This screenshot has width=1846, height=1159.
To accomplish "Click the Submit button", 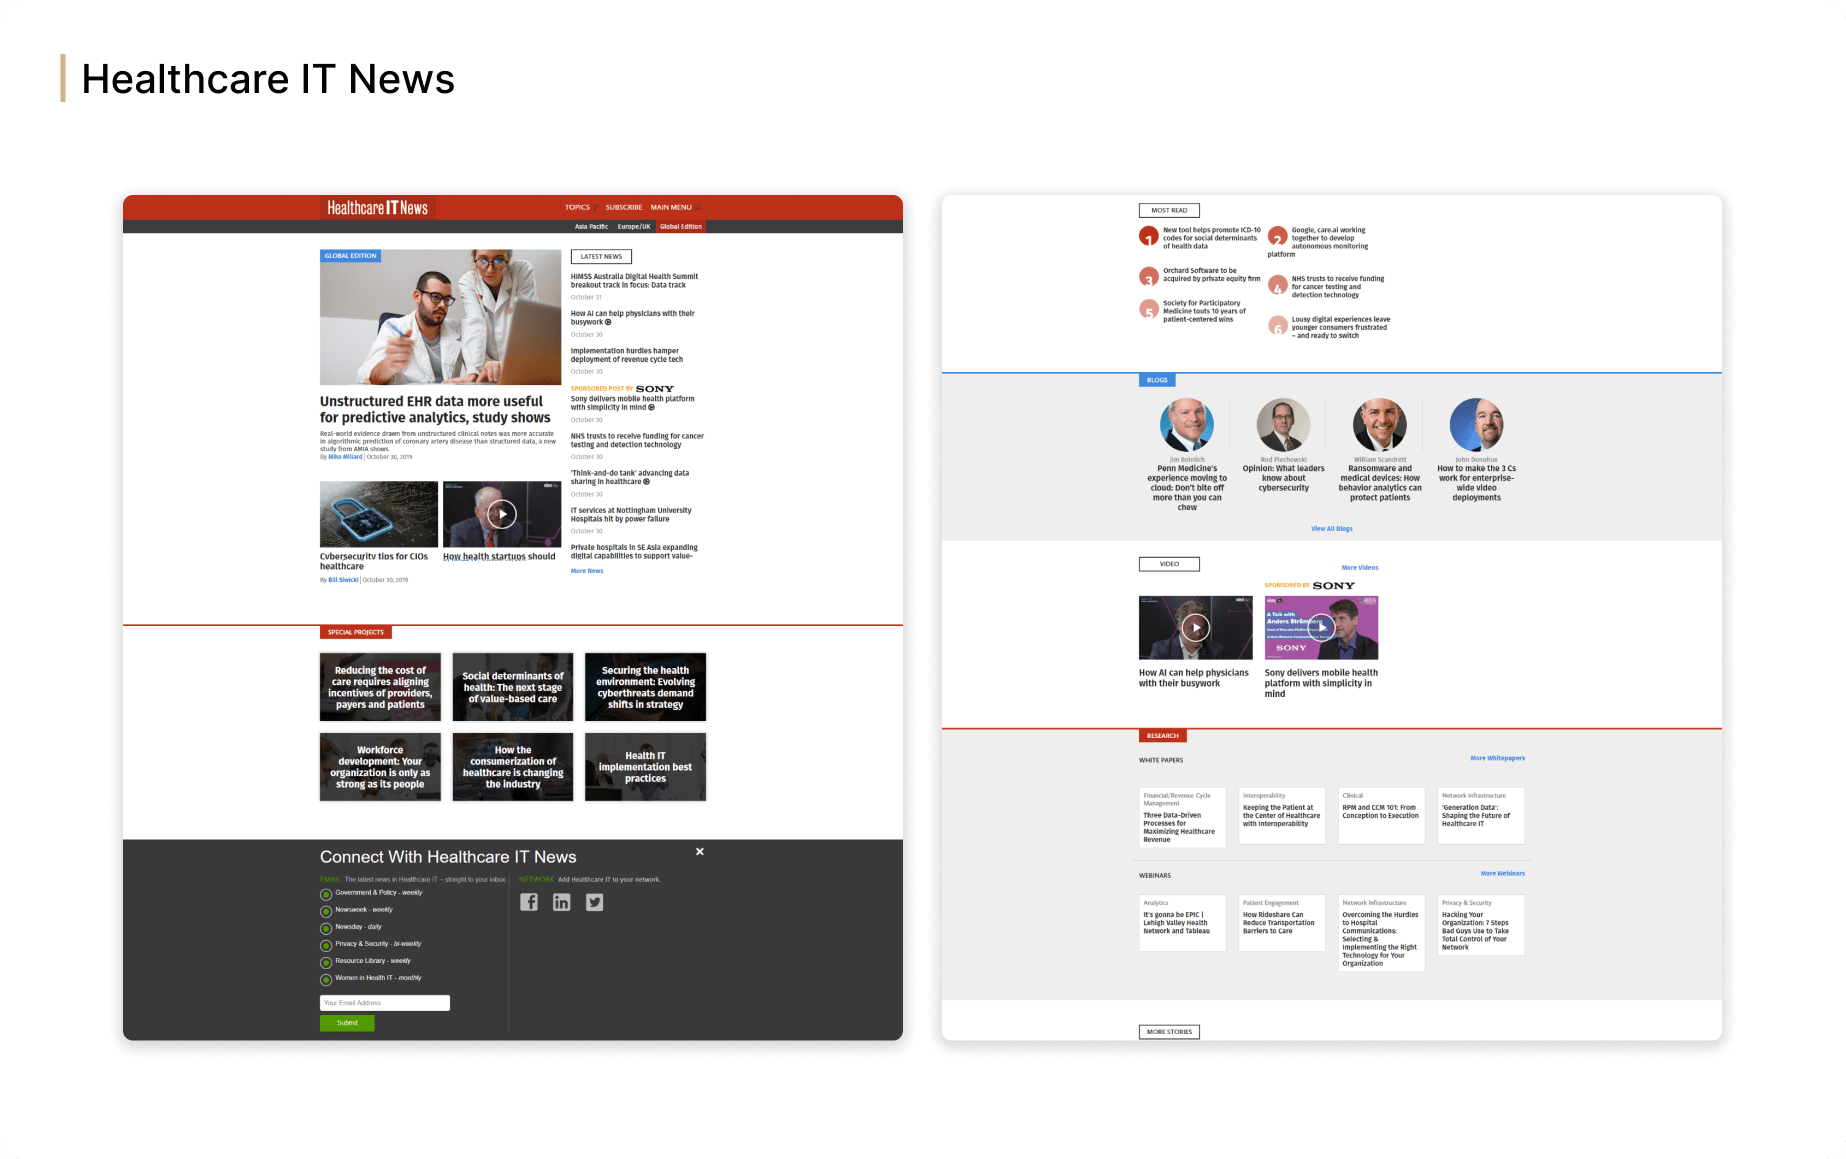I will pos(347,1023).
